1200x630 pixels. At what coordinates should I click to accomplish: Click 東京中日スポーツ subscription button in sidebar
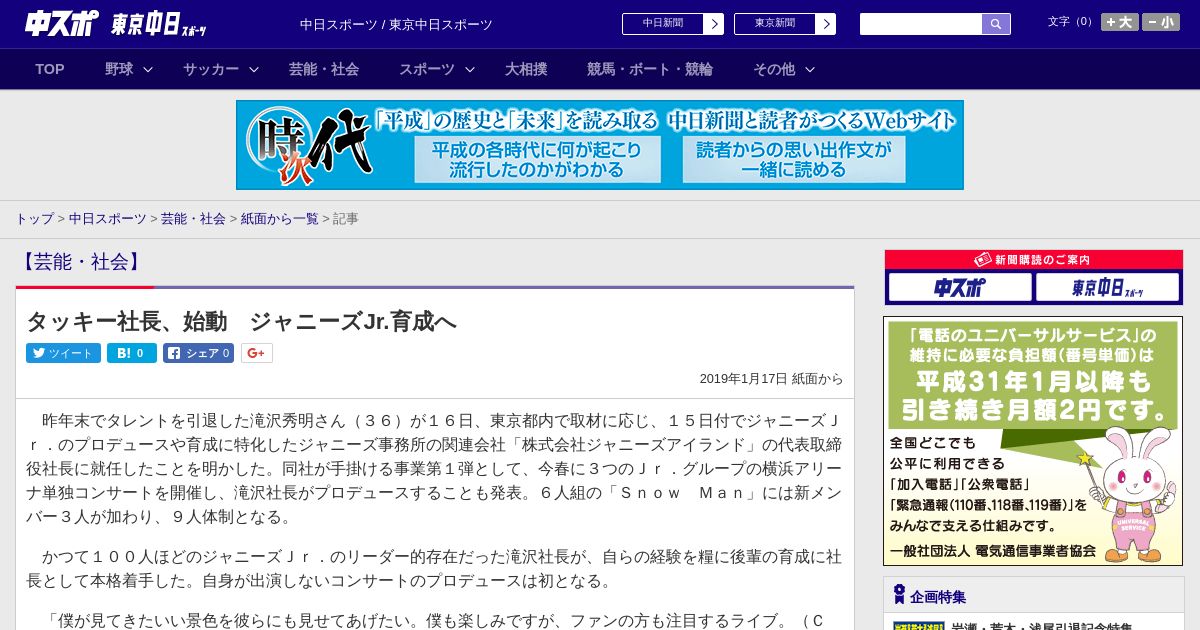tap(1107, 288)
